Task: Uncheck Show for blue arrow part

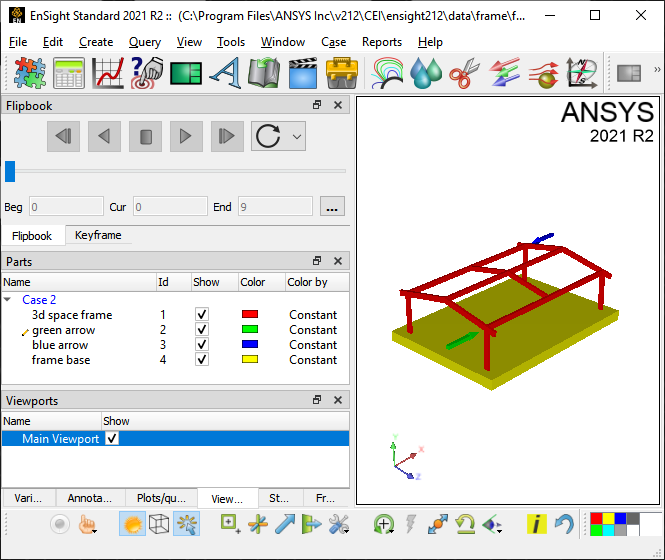Action: point(202,344)
